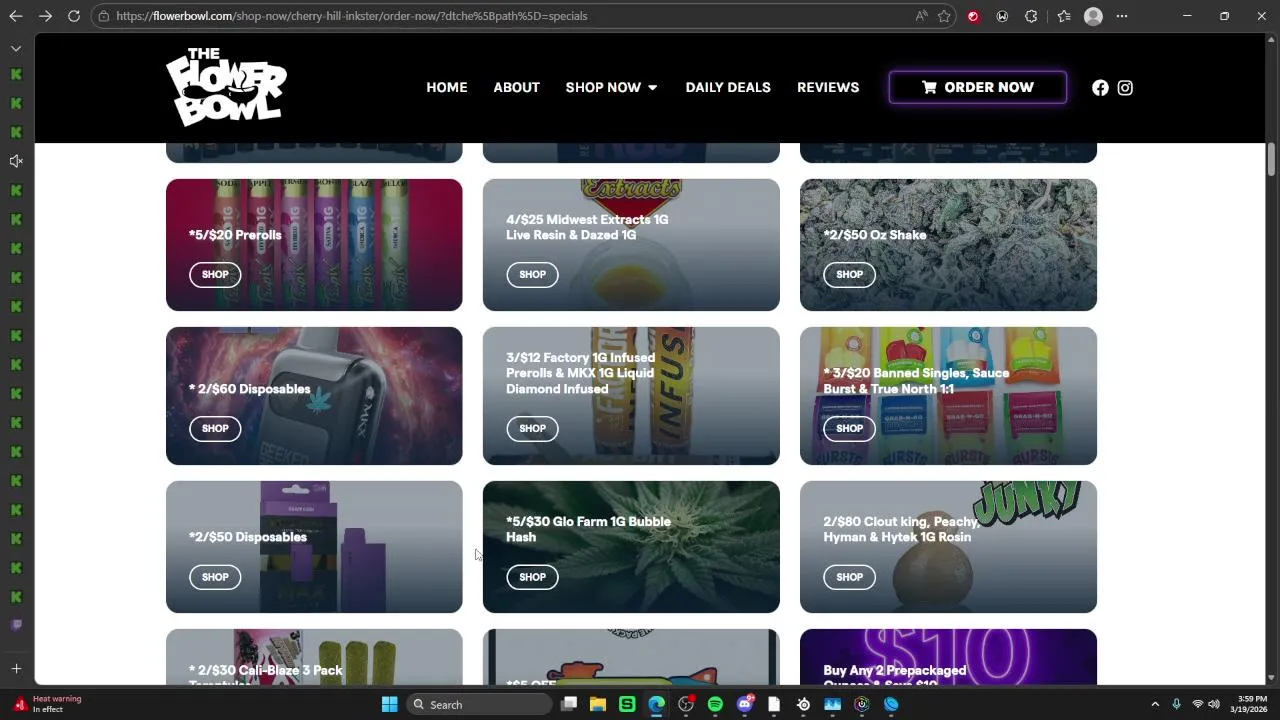Shop the 2/$60 Disposables deal

[x=215, y=428]
